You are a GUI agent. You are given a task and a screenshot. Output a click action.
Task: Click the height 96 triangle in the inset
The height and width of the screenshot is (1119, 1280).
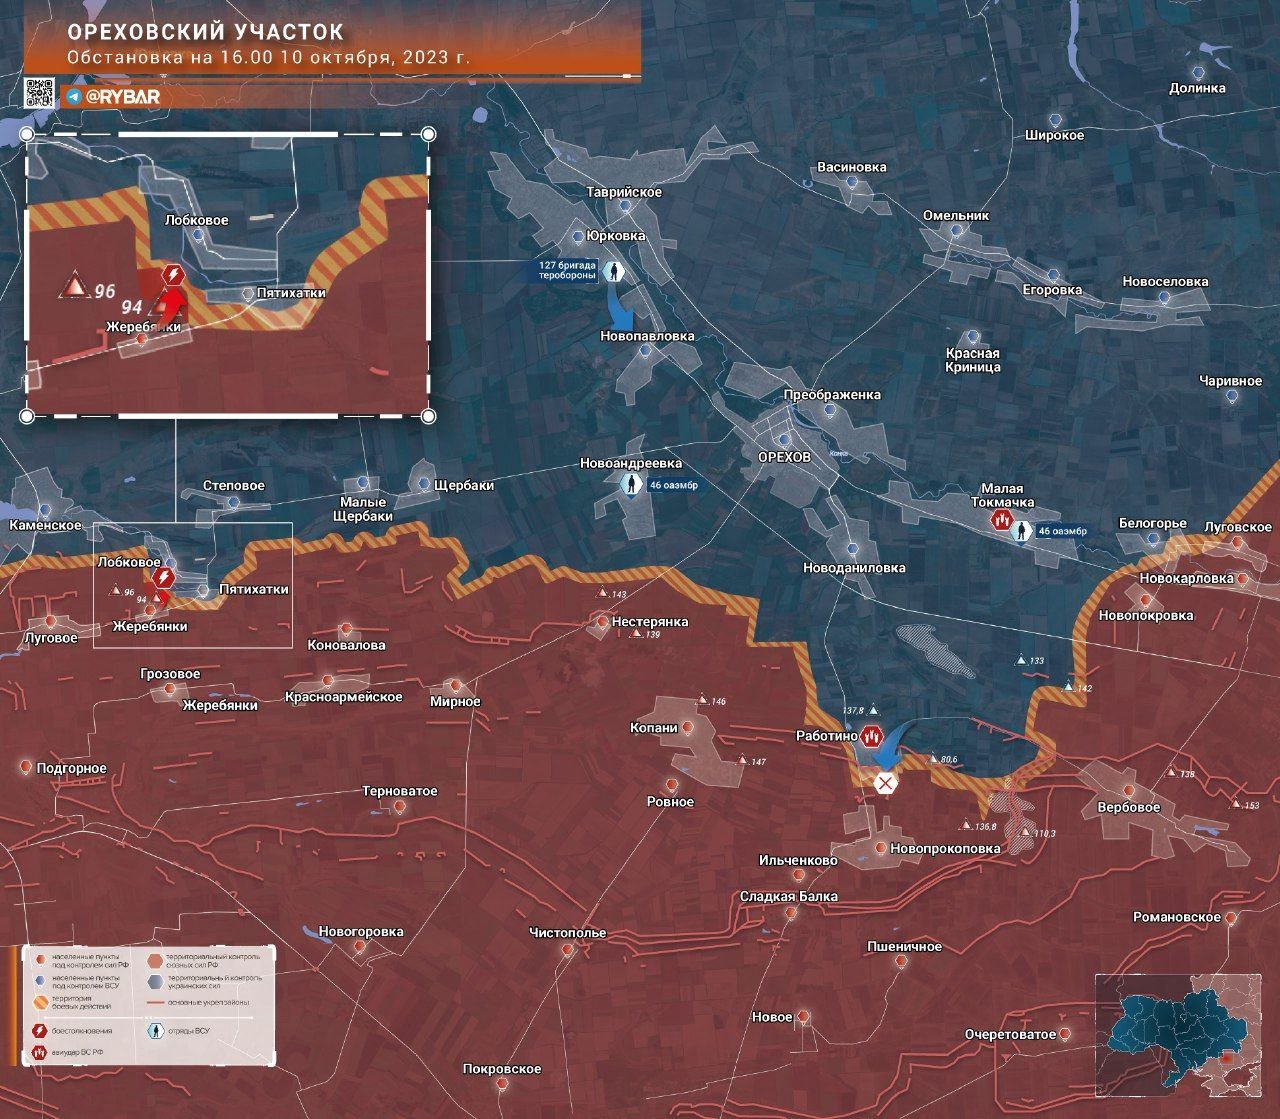[73, 287]
